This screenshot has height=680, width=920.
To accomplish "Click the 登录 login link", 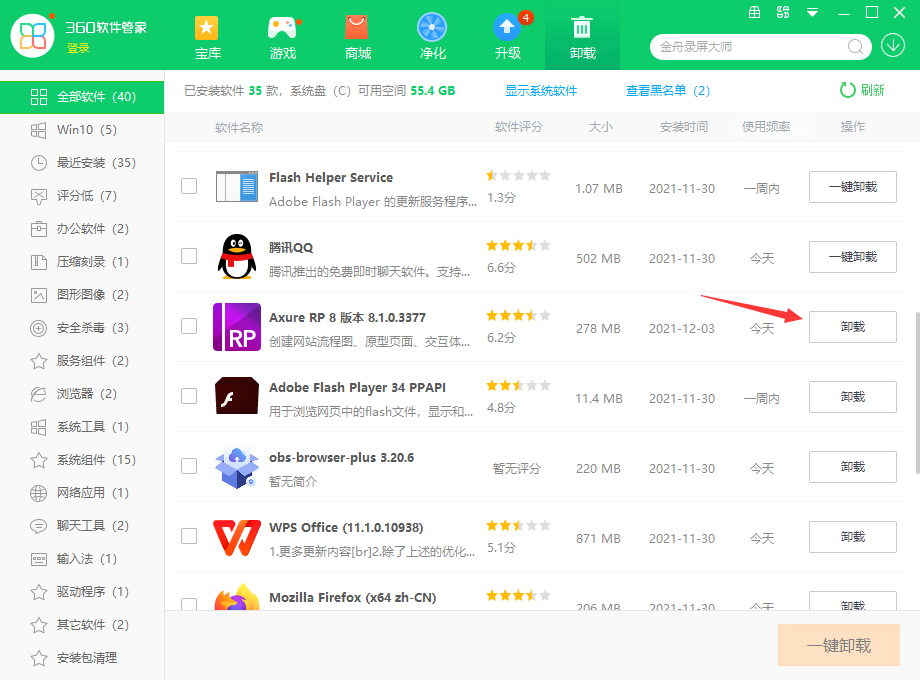I will 78,48.
